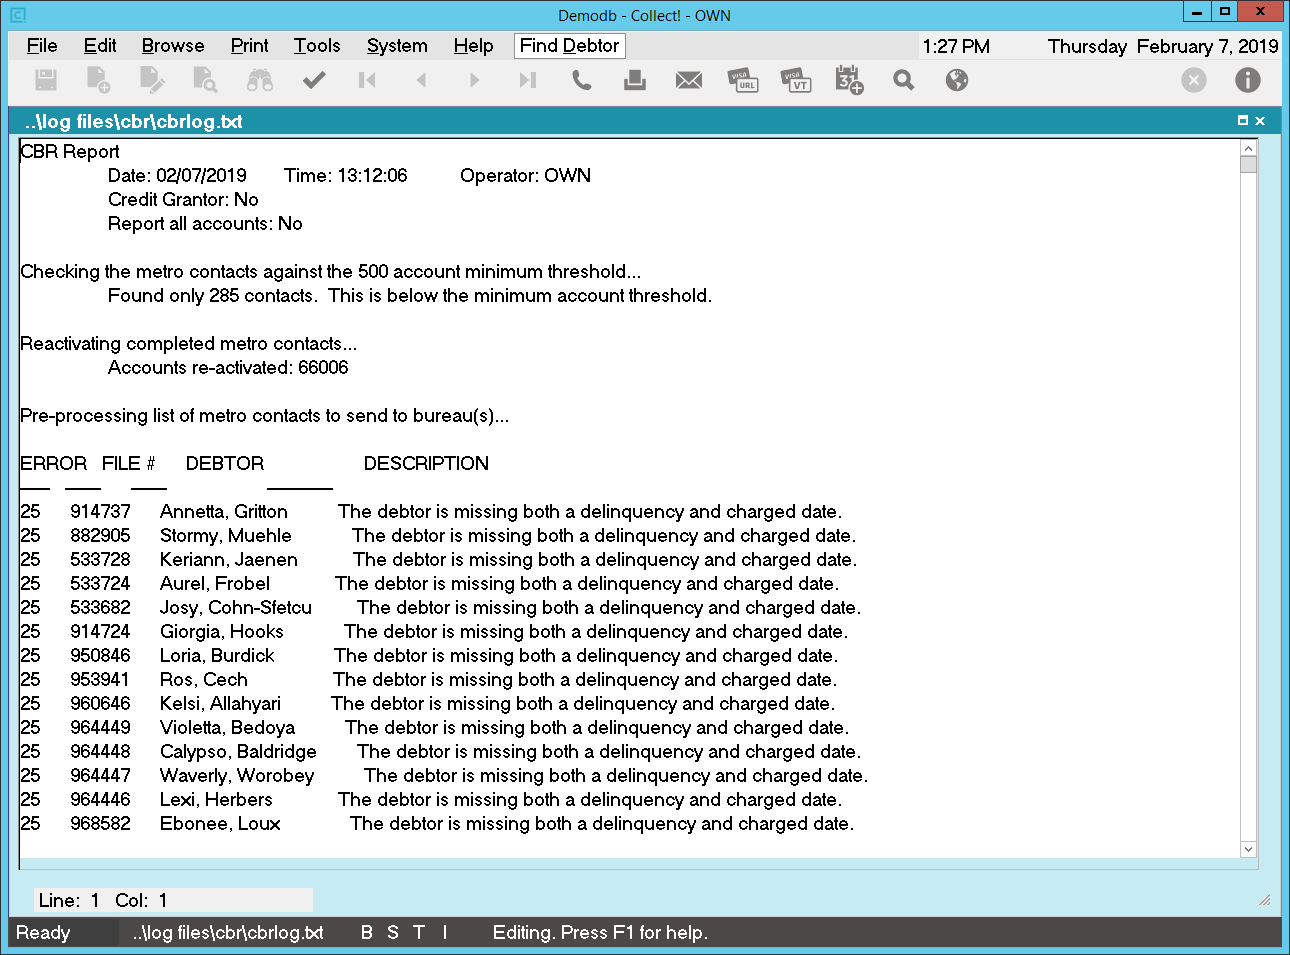The width and height of the screenshot is (1290, 955).
Task: Open the File menu
Action: (x=42, y=46)
